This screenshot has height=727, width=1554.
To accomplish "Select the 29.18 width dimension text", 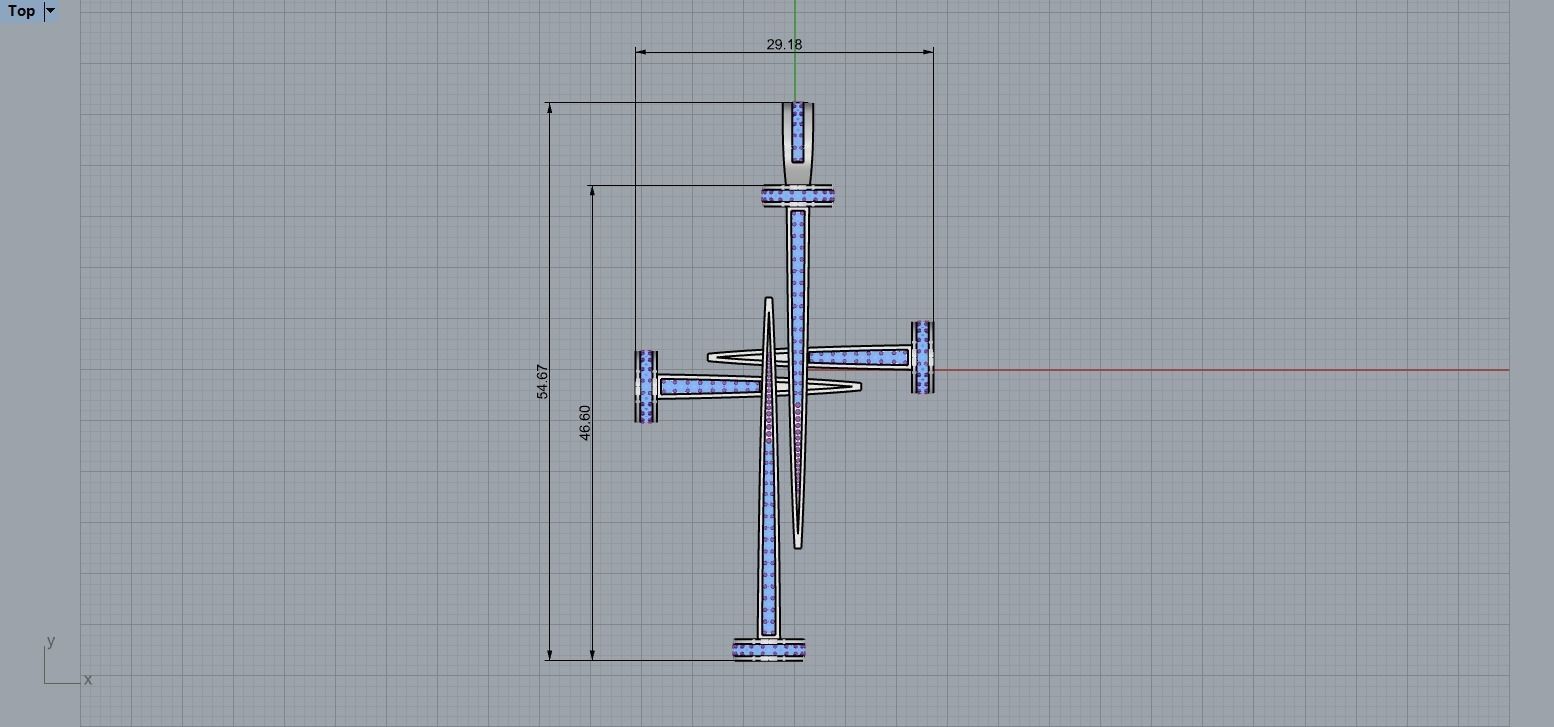I will pos(784,44).
